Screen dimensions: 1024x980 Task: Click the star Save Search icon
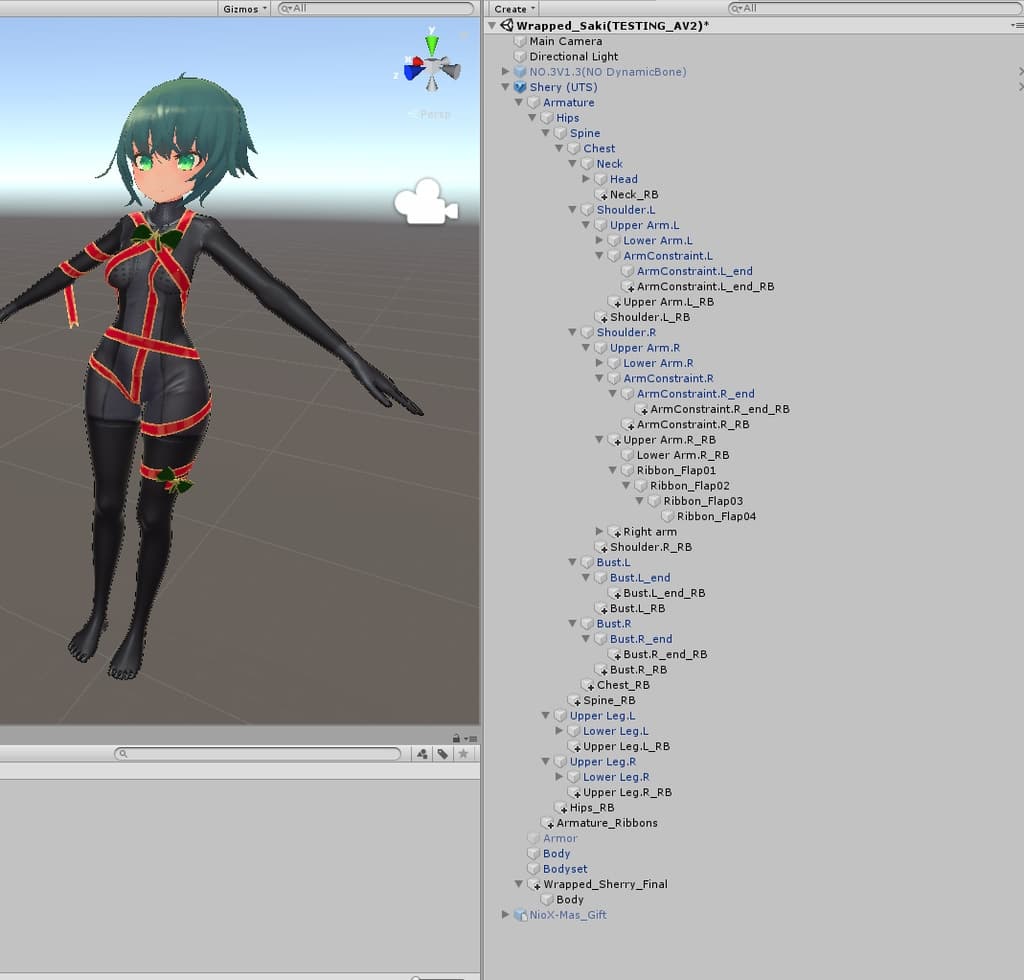tap(462, 754)
